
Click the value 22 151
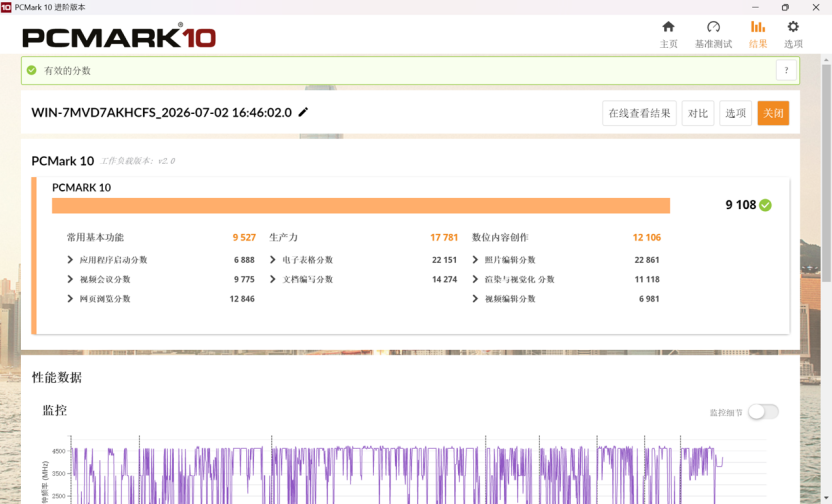(444, 260)
